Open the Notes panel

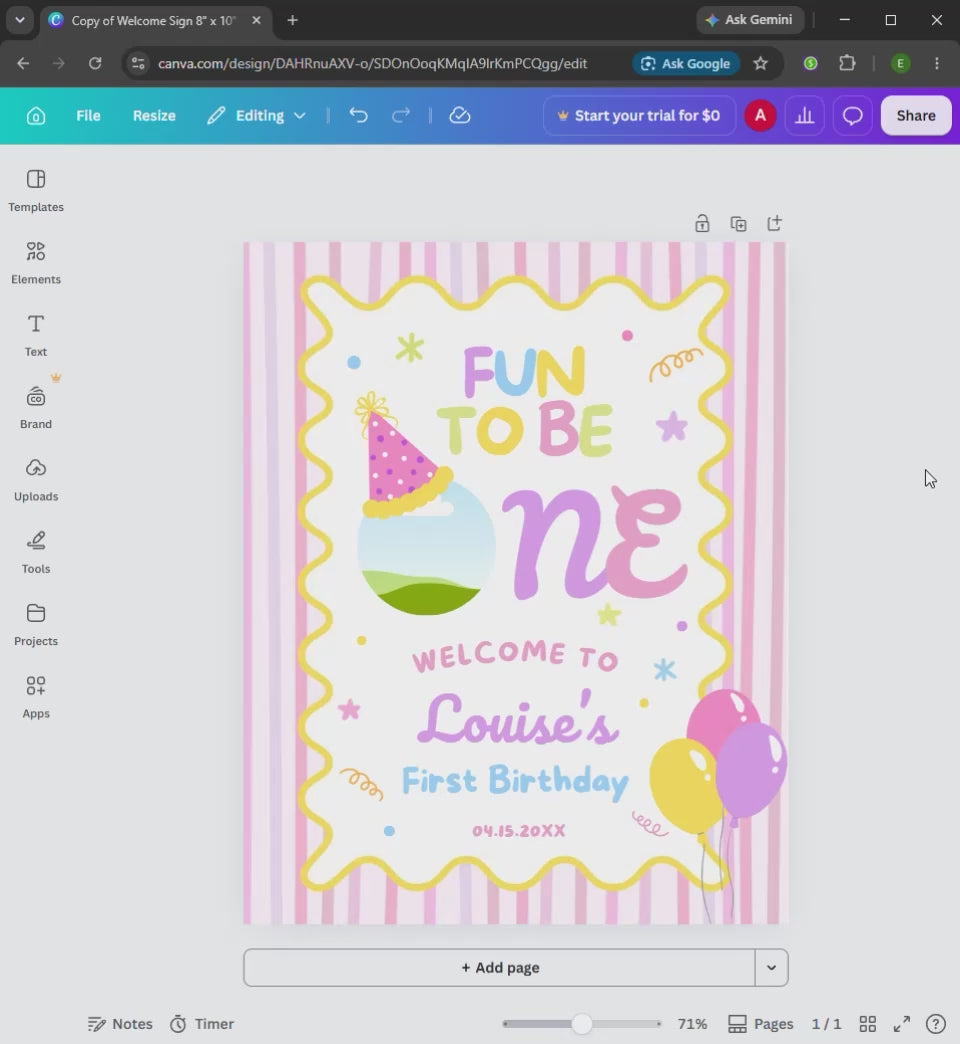tap(120, 1023)
